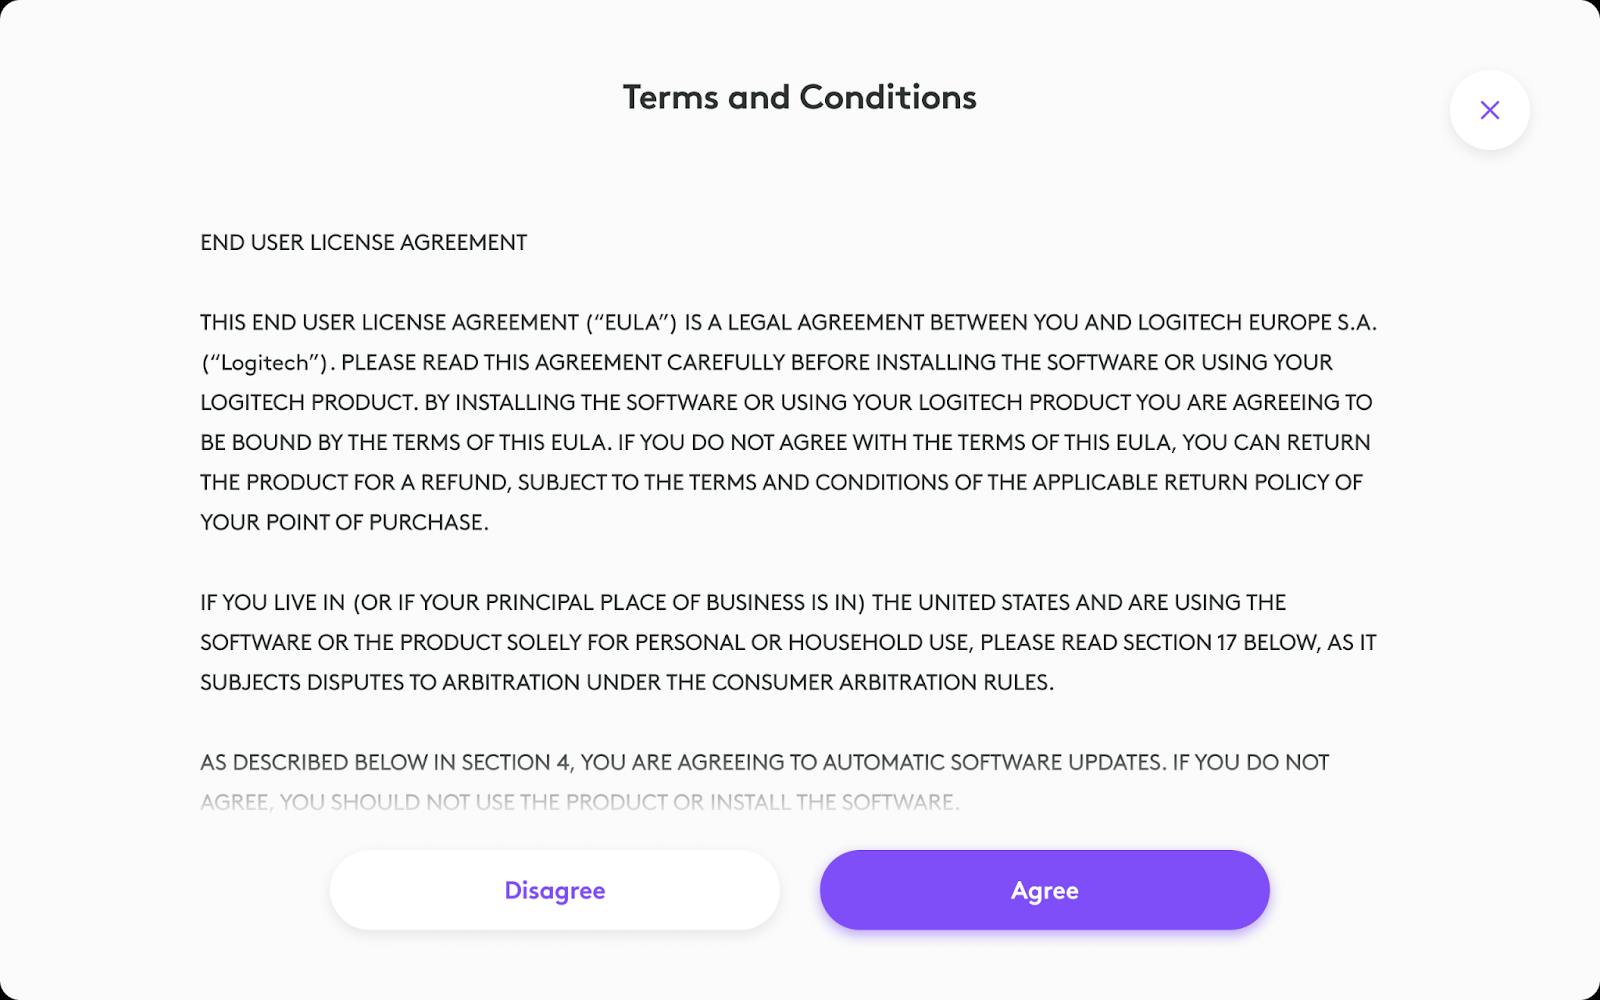Click the line starting BE BOUND BY THE TERMS
The width and height of the screenshot is (1600, 1000).
click(x=784, y=443)
